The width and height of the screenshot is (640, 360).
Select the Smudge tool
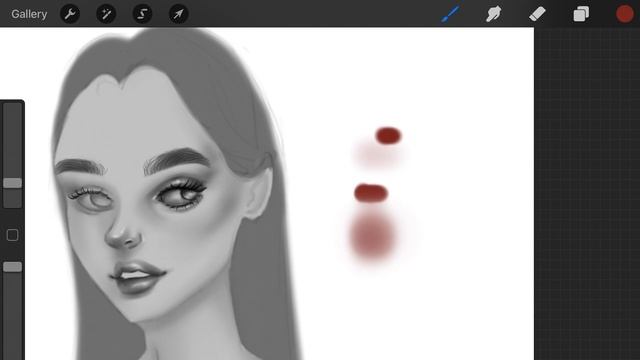pyautogui.click(x=494, y=14)
